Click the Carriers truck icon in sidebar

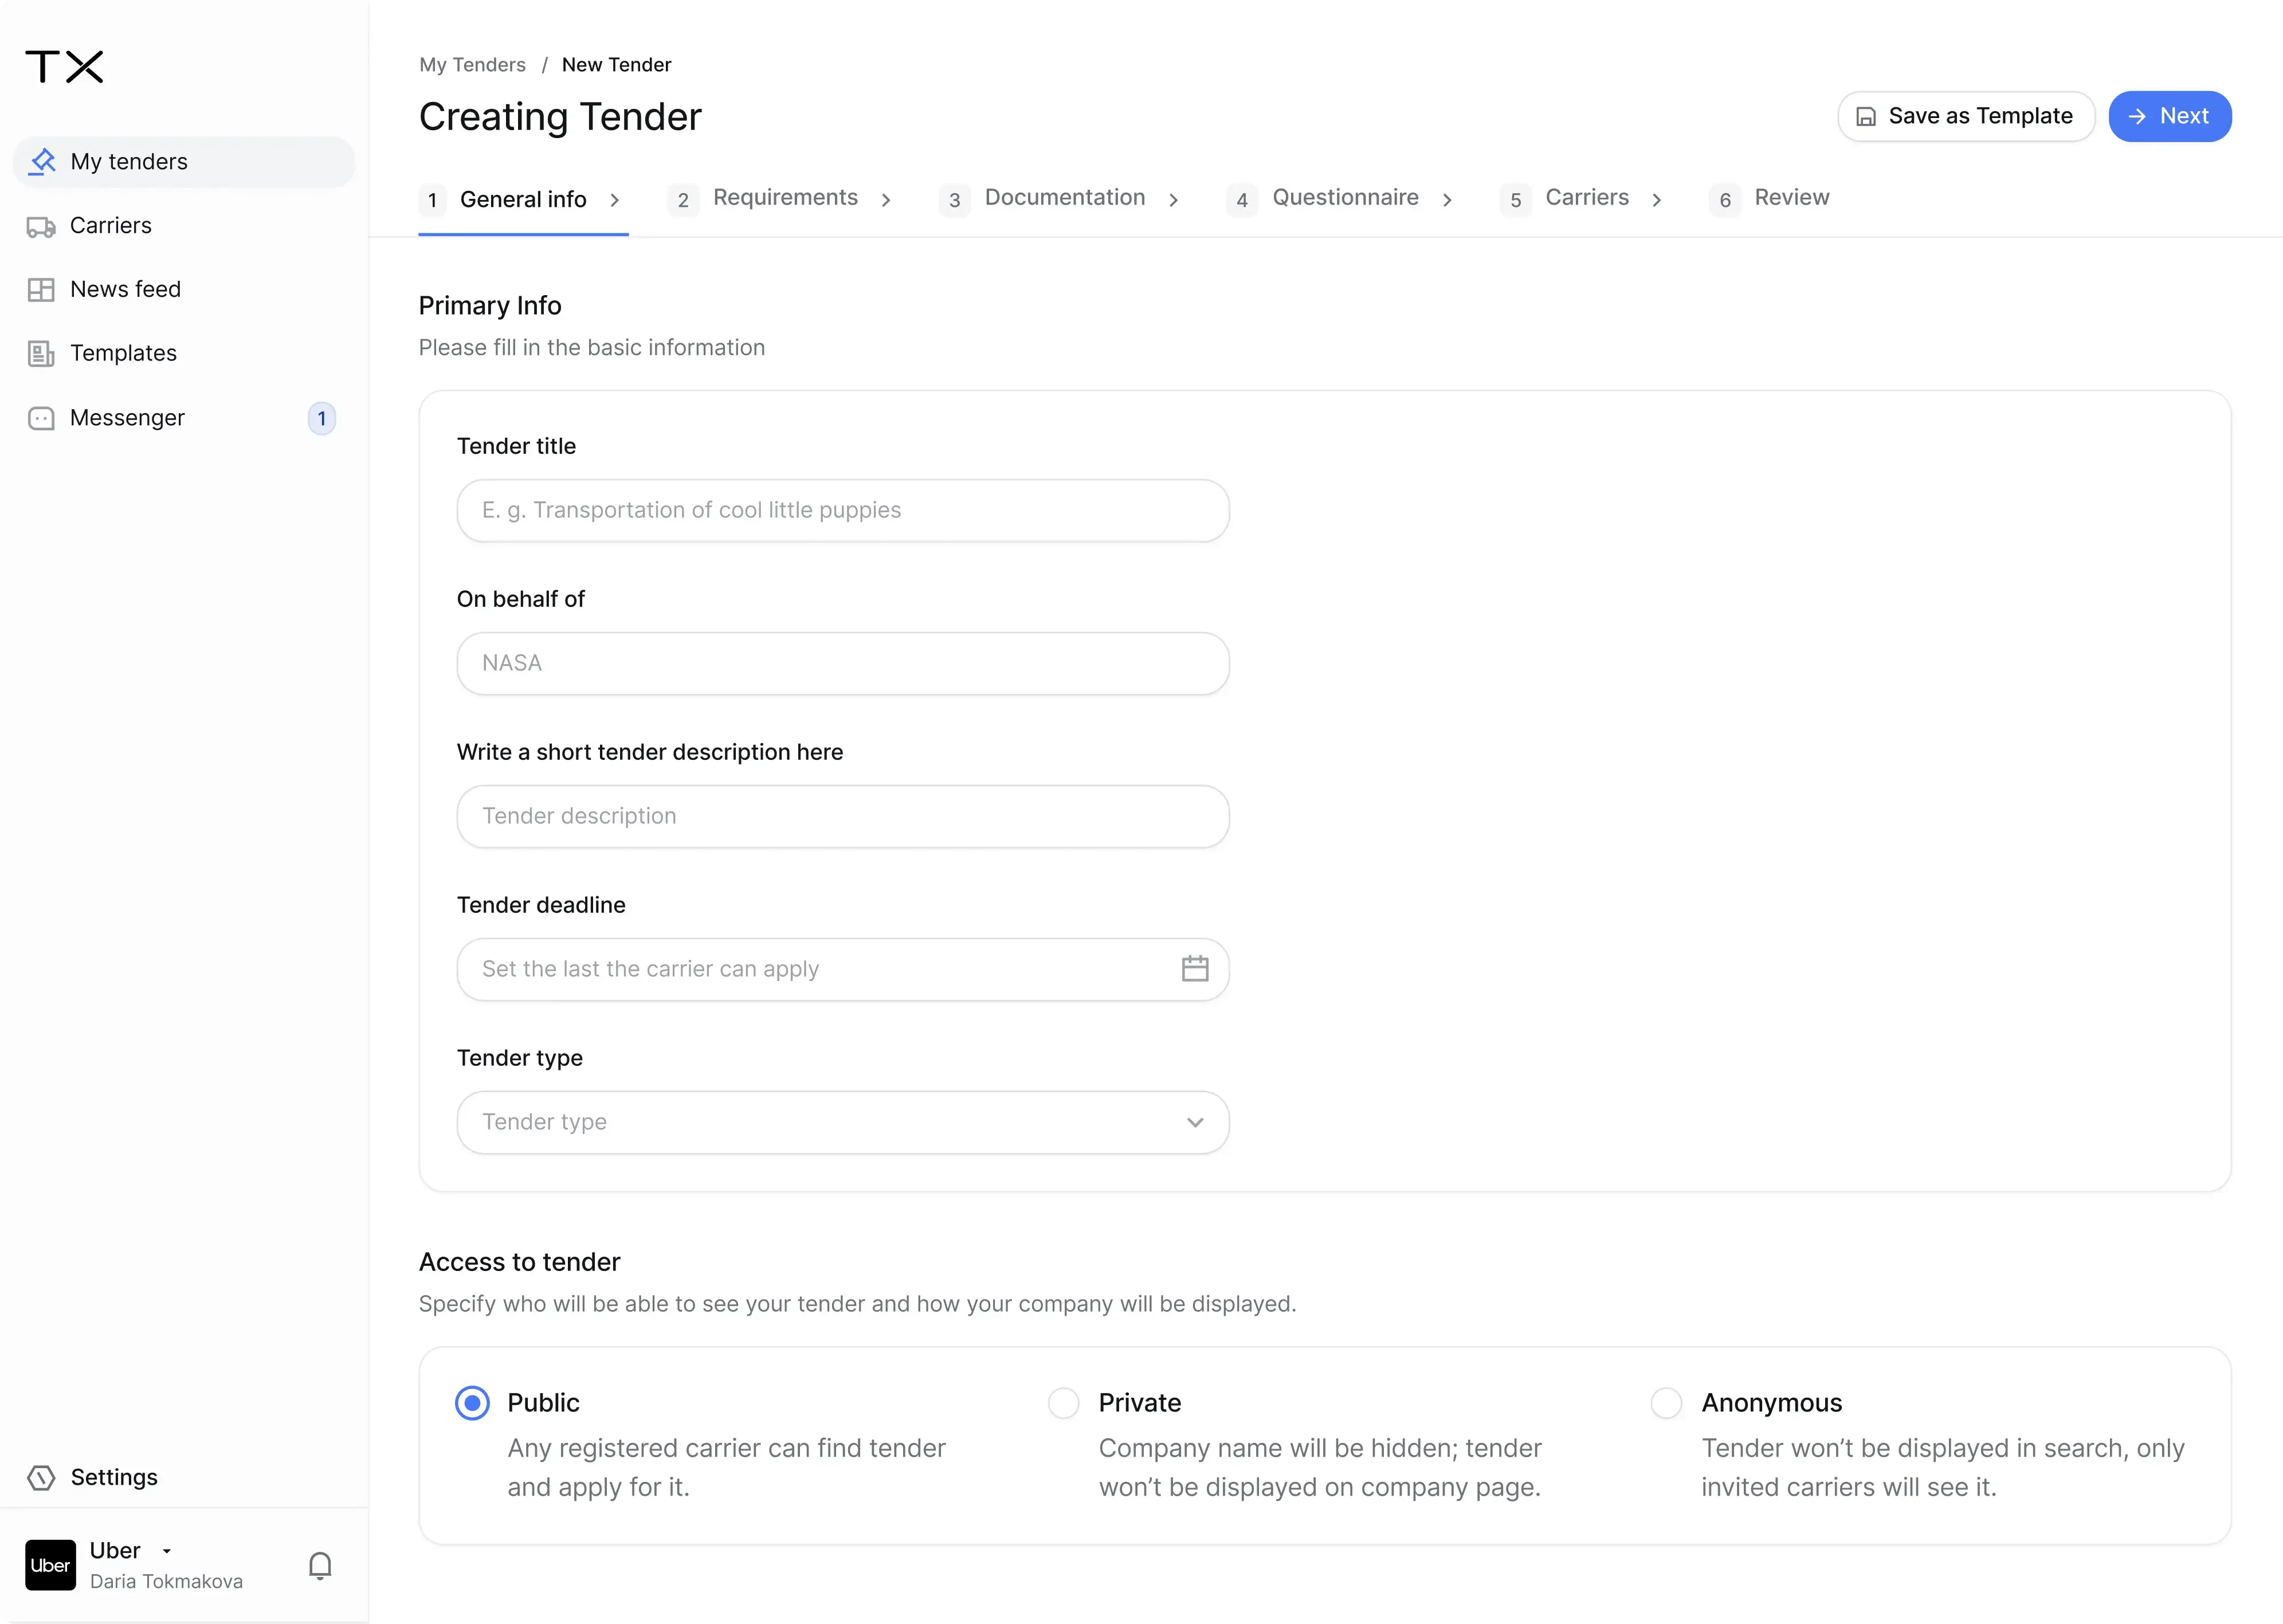tap(41, 227)
